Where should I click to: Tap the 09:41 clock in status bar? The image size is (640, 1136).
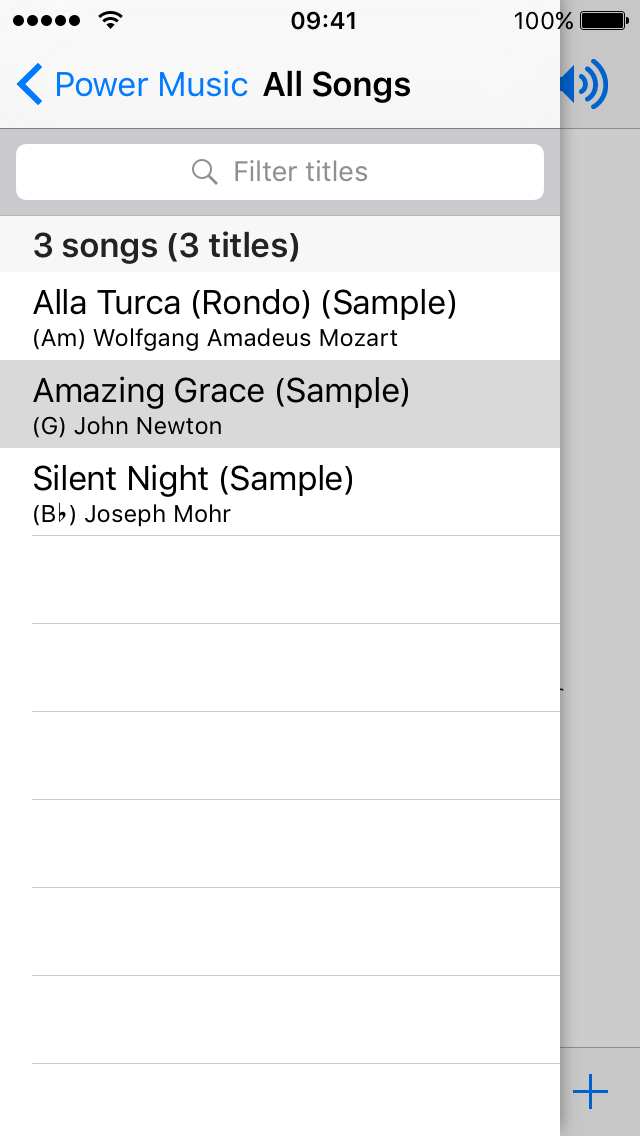pyautogui.click(x=323, y=20)
